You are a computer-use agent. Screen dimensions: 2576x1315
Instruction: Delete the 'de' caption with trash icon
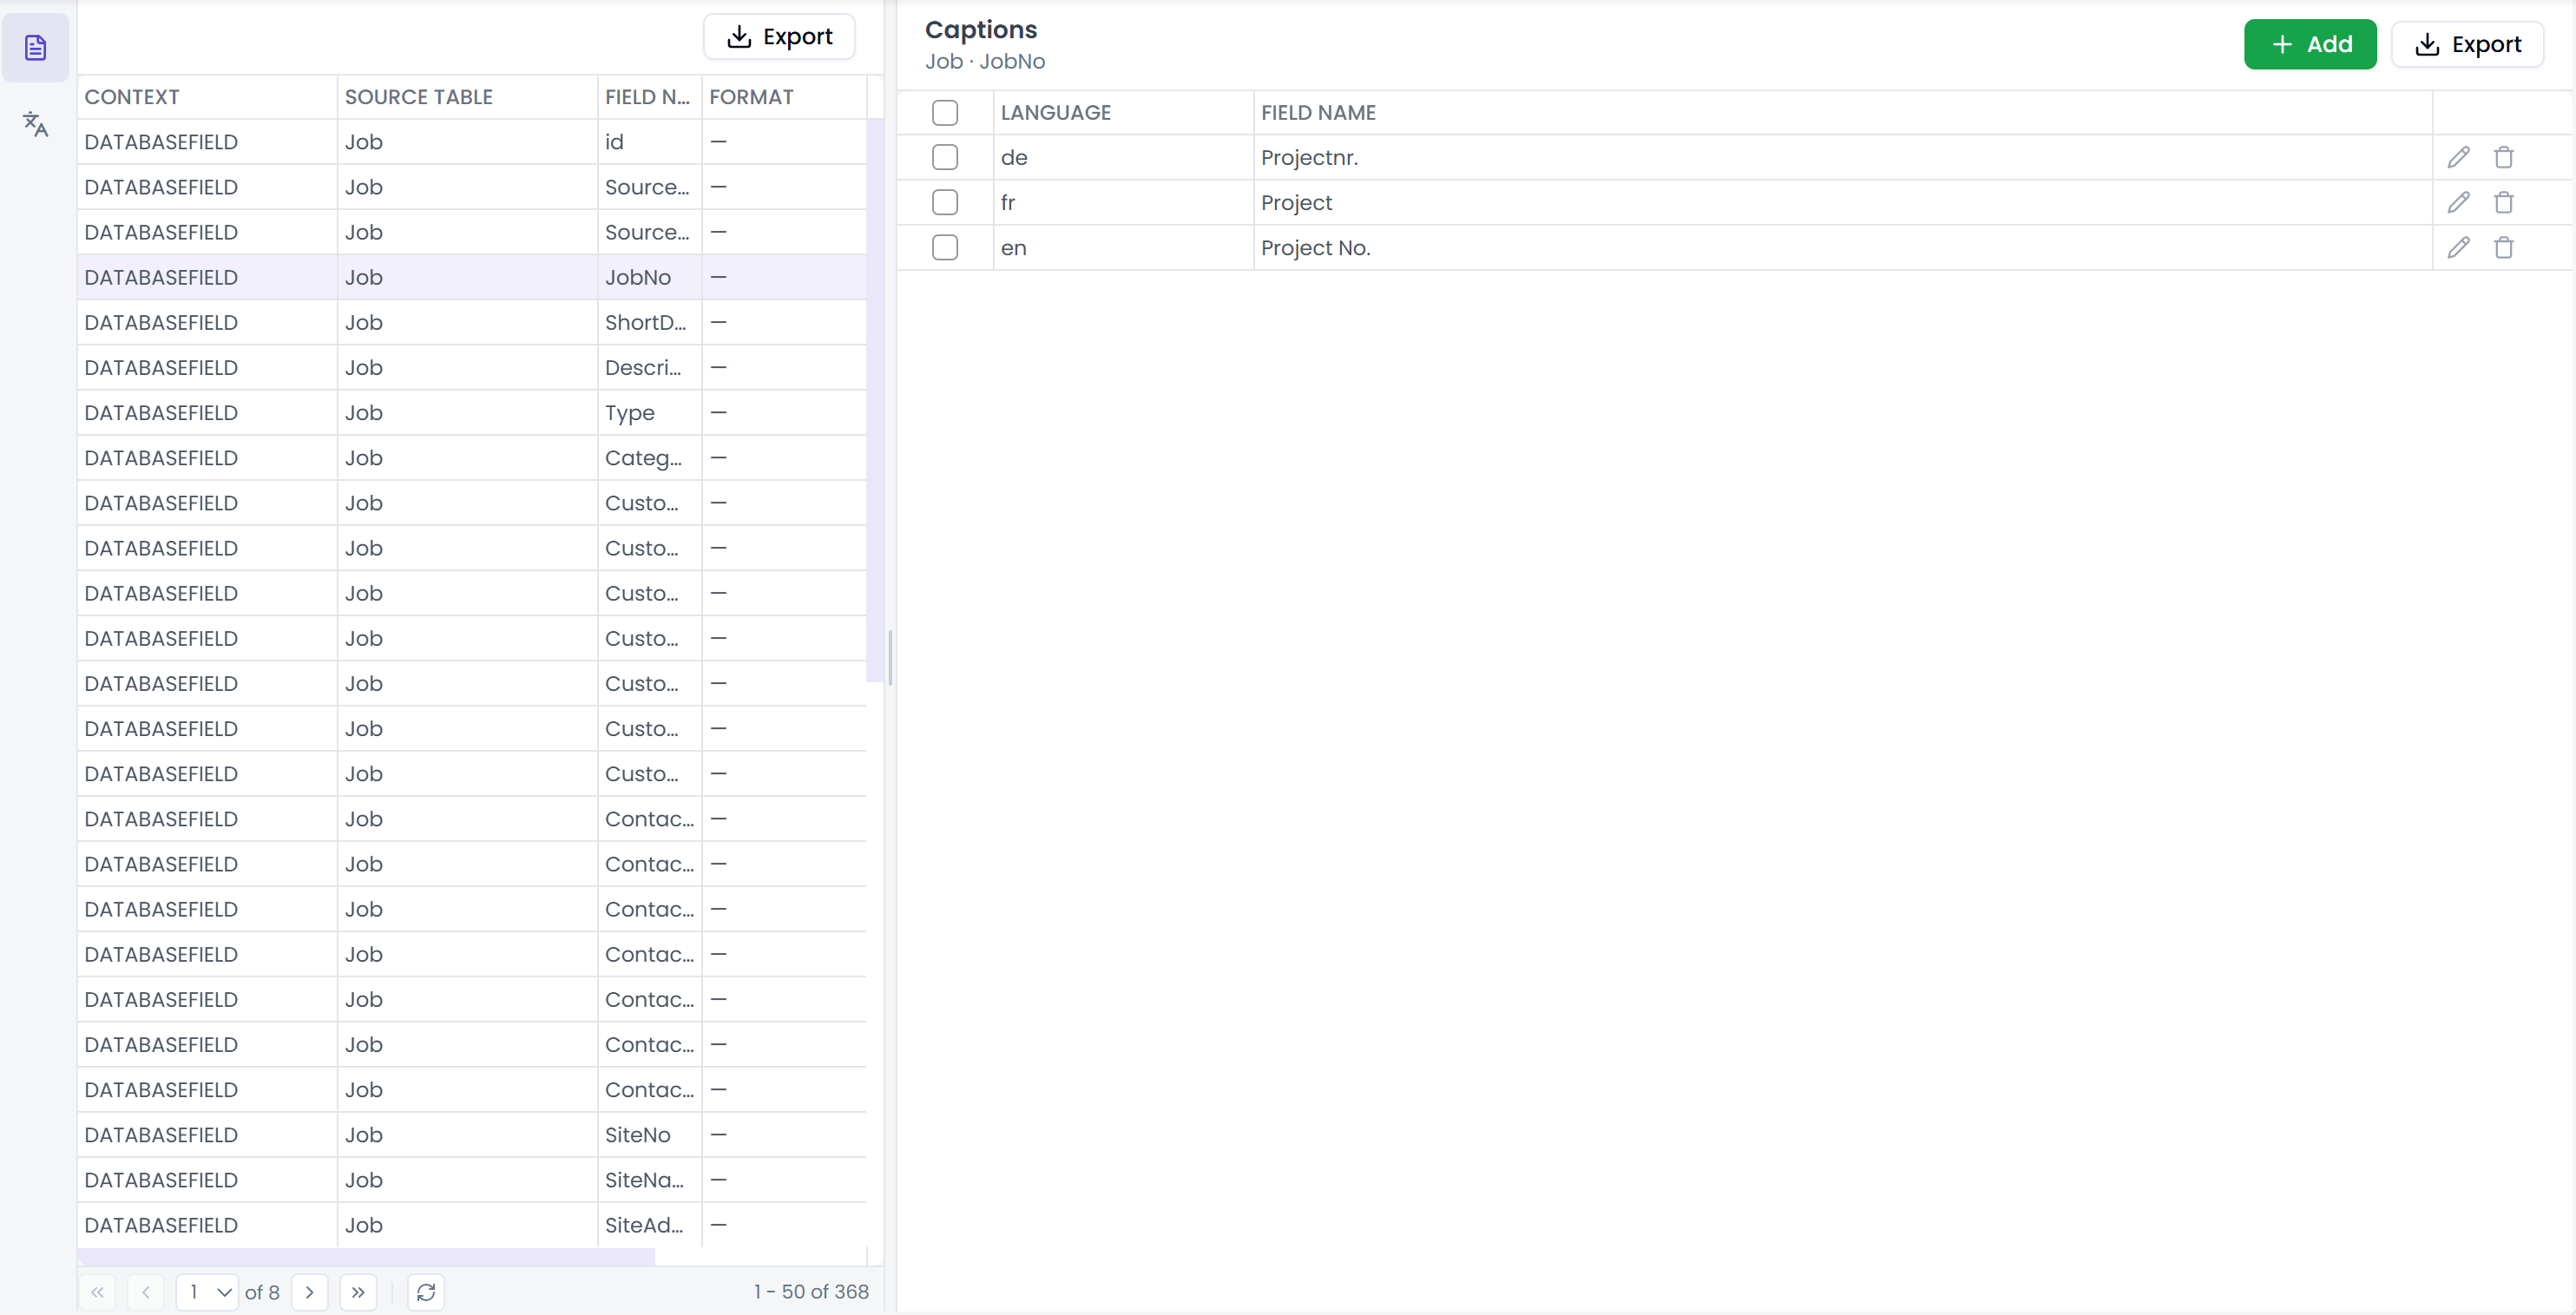click(x=2503, y=157)
